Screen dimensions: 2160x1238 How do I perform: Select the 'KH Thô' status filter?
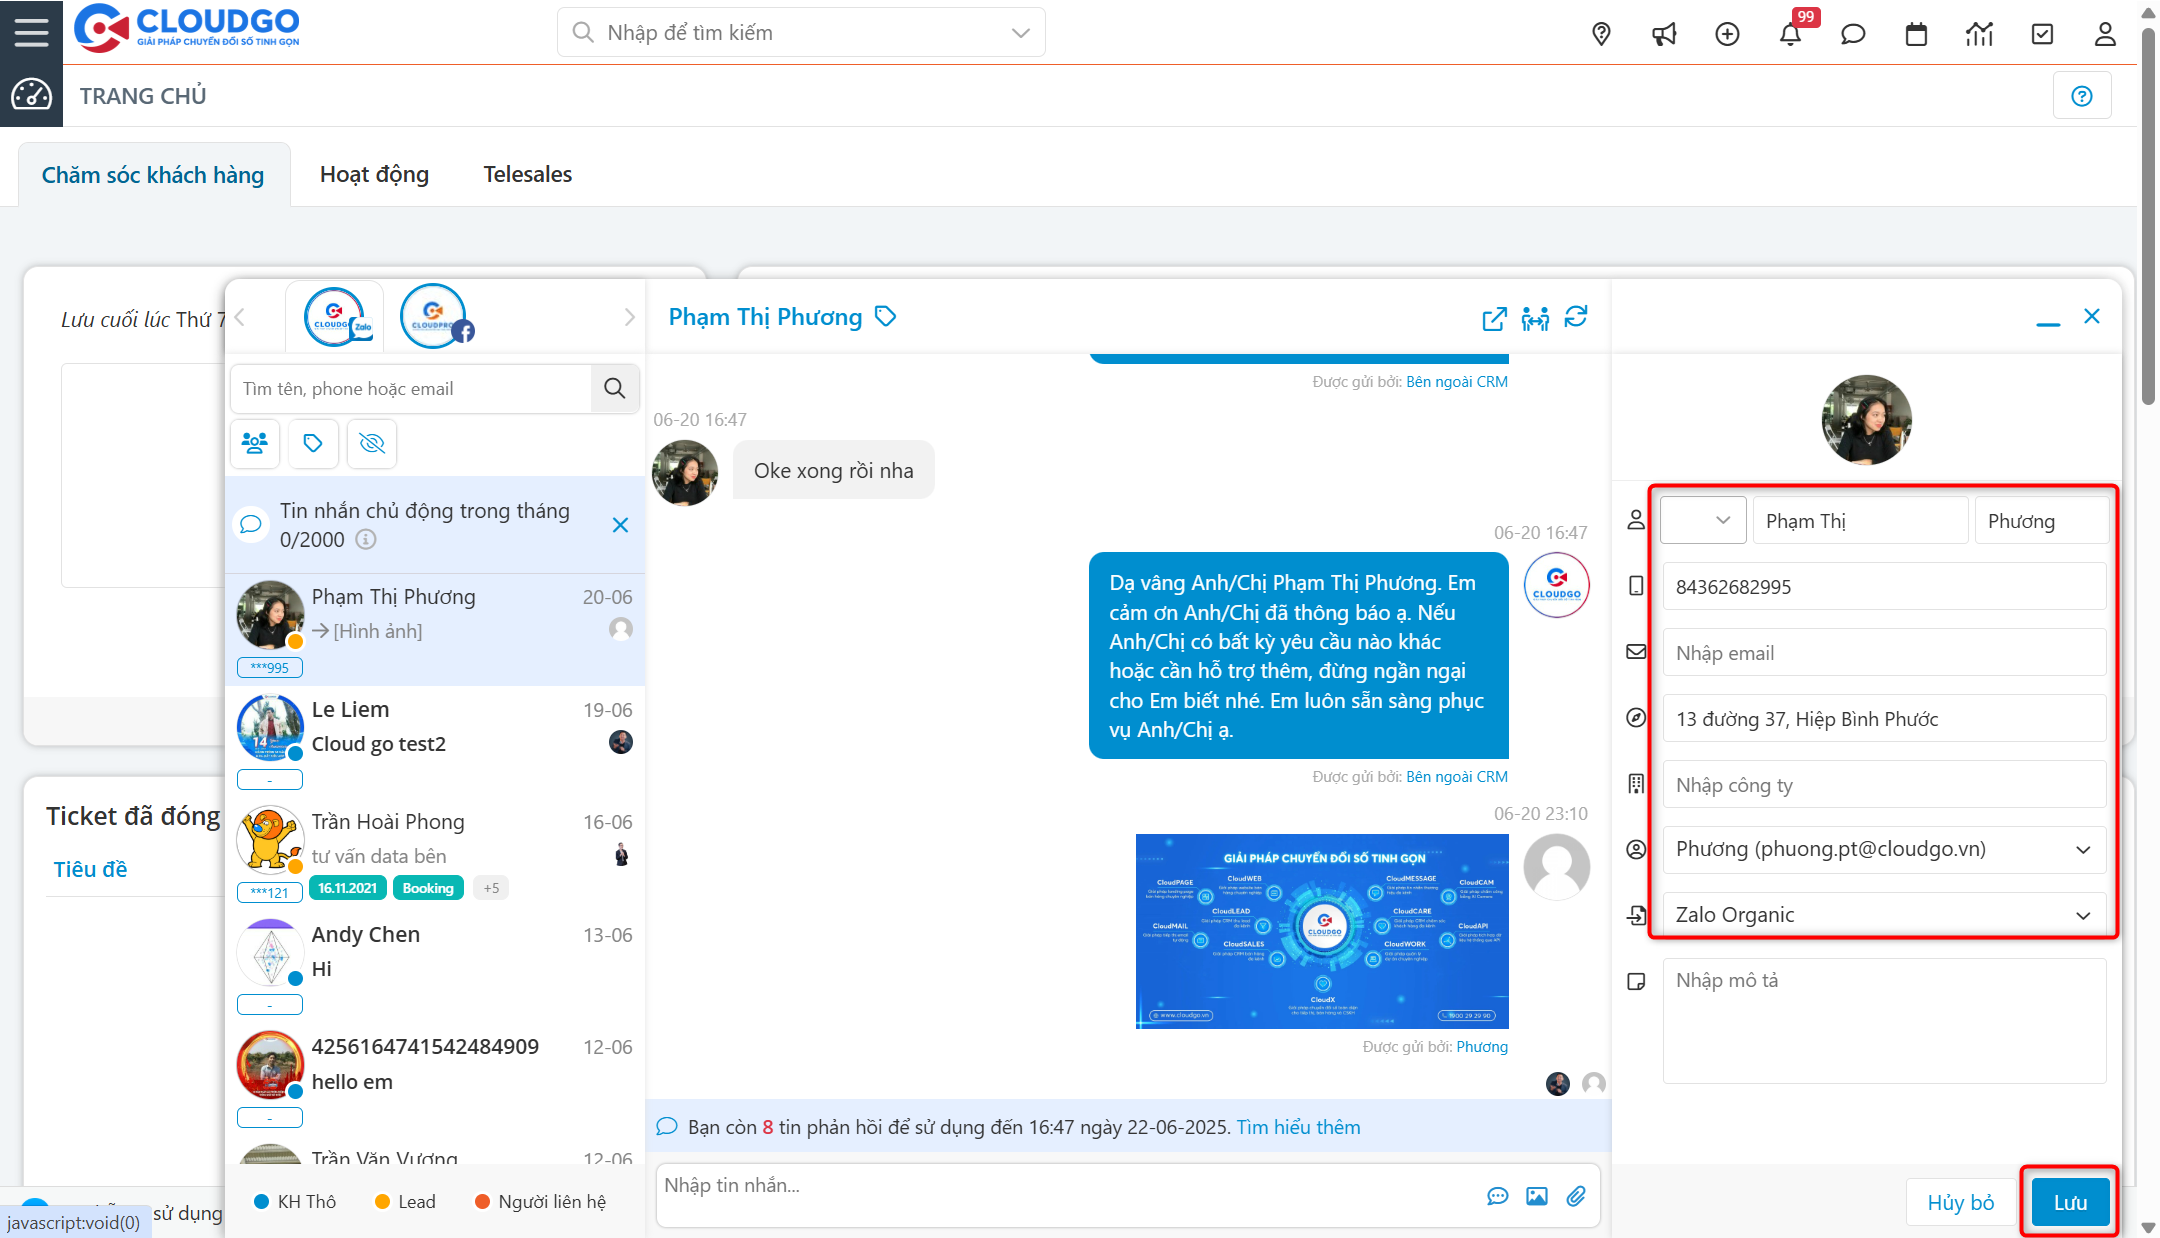pos(295,1201)
